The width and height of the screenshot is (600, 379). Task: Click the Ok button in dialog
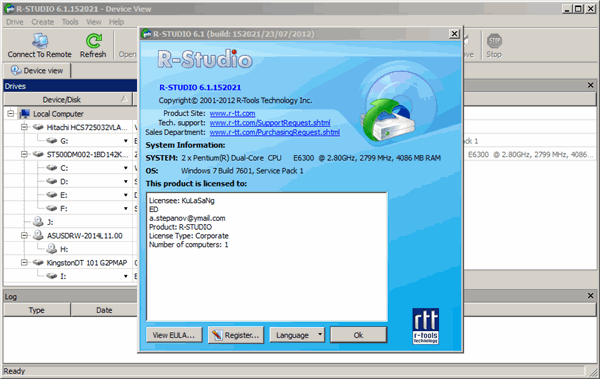tap(359, 335)
